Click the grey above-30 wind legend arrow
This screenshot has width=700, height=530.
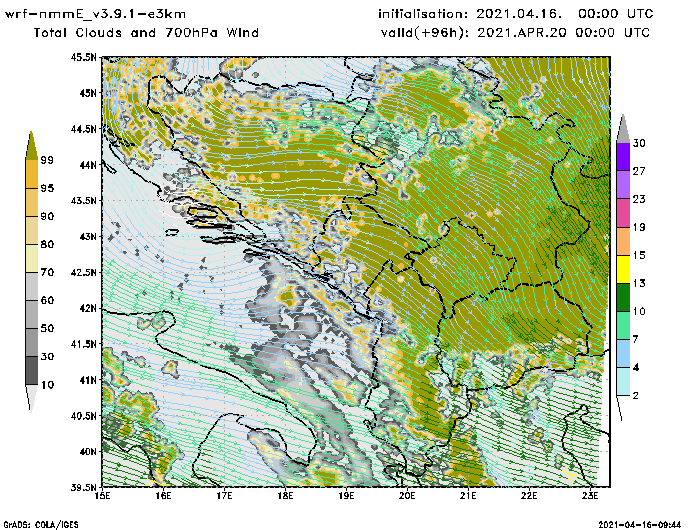(x=623, y=129)
